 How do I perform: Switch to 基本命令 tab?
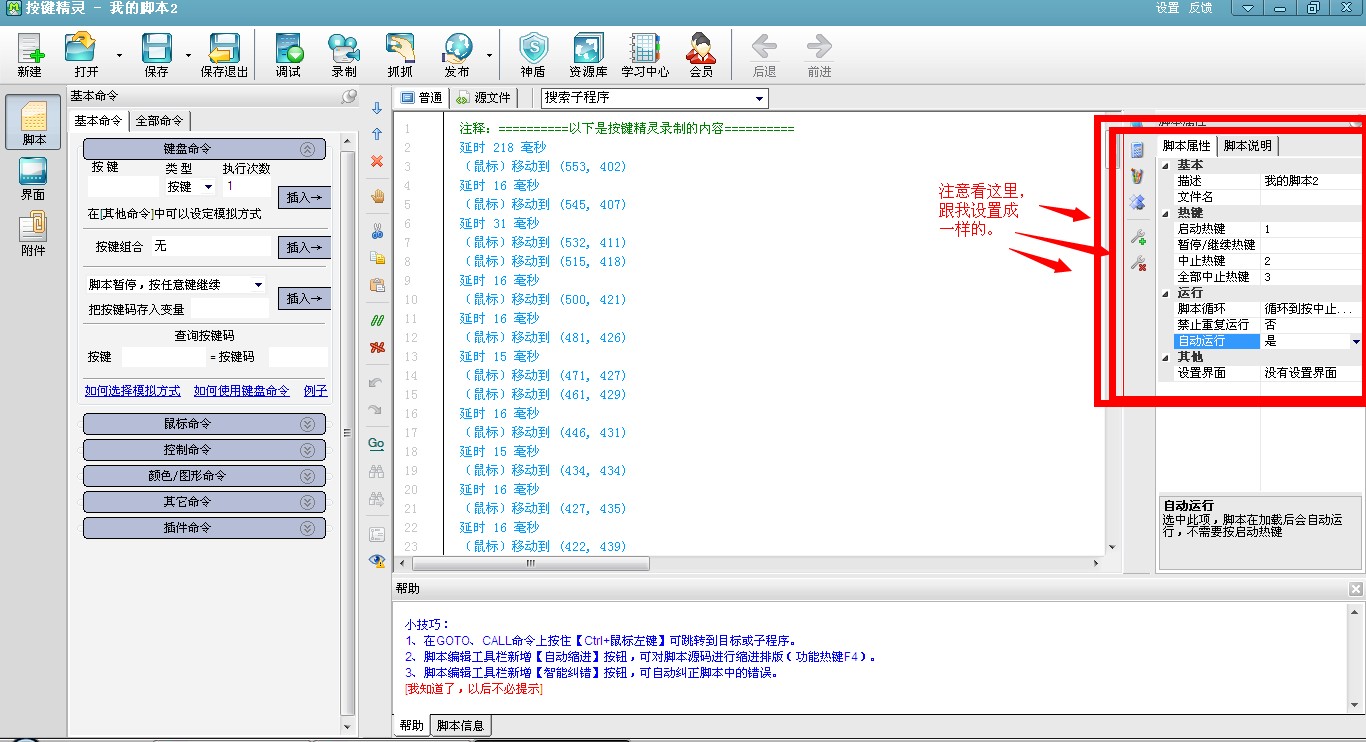(98, 120)
